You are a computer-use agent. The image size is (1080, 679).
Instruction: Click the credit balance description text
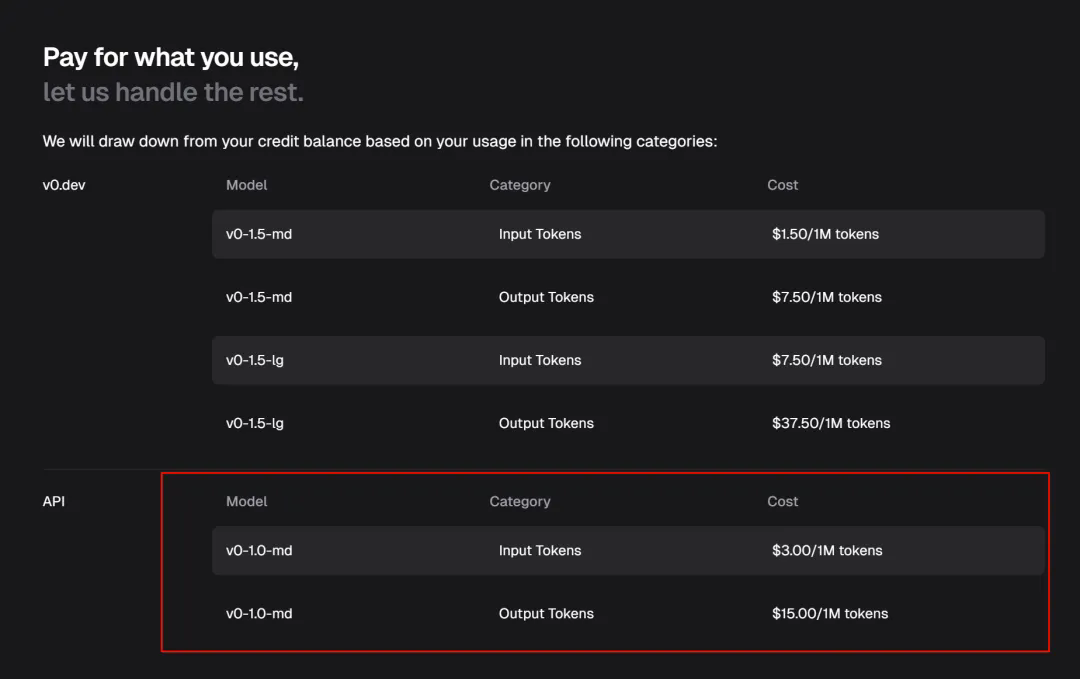point(378,141)
